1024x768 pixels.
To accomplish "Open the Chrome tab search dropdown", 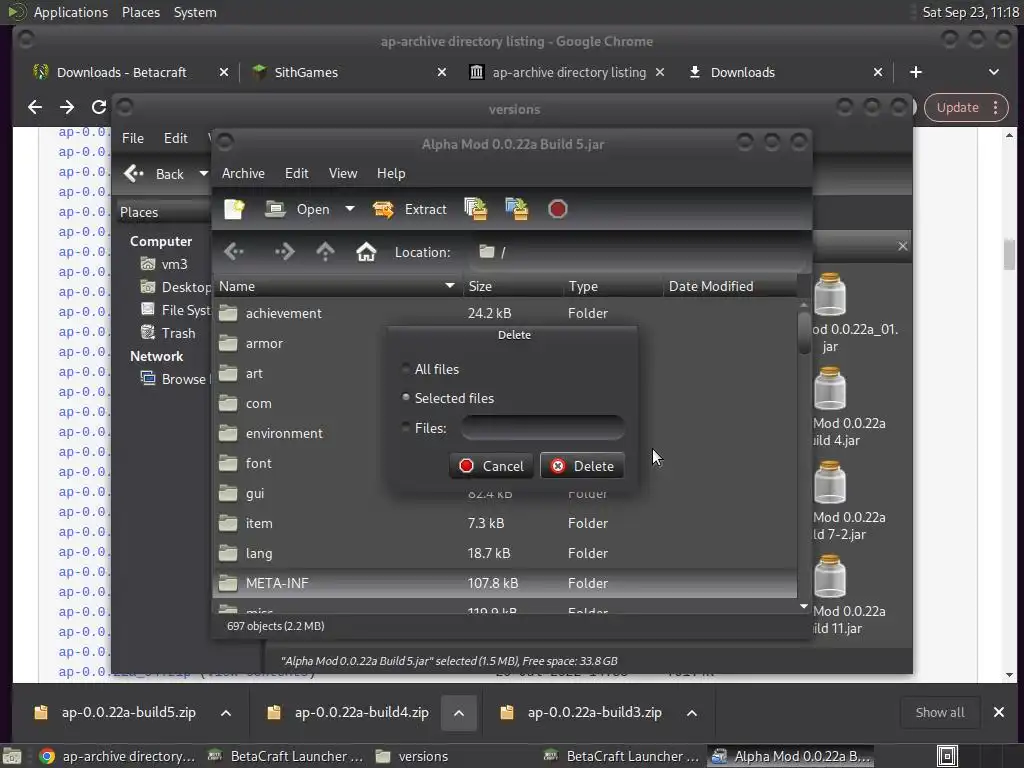I will pos(993,72).
